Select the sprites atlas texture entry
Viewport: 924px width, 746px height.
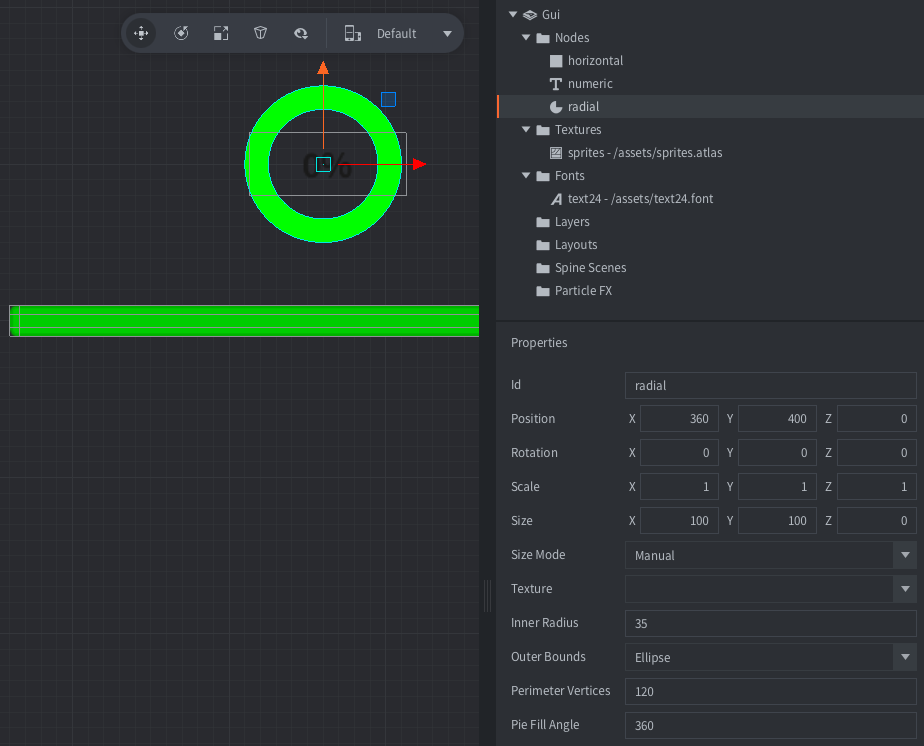tap(644, 153)
